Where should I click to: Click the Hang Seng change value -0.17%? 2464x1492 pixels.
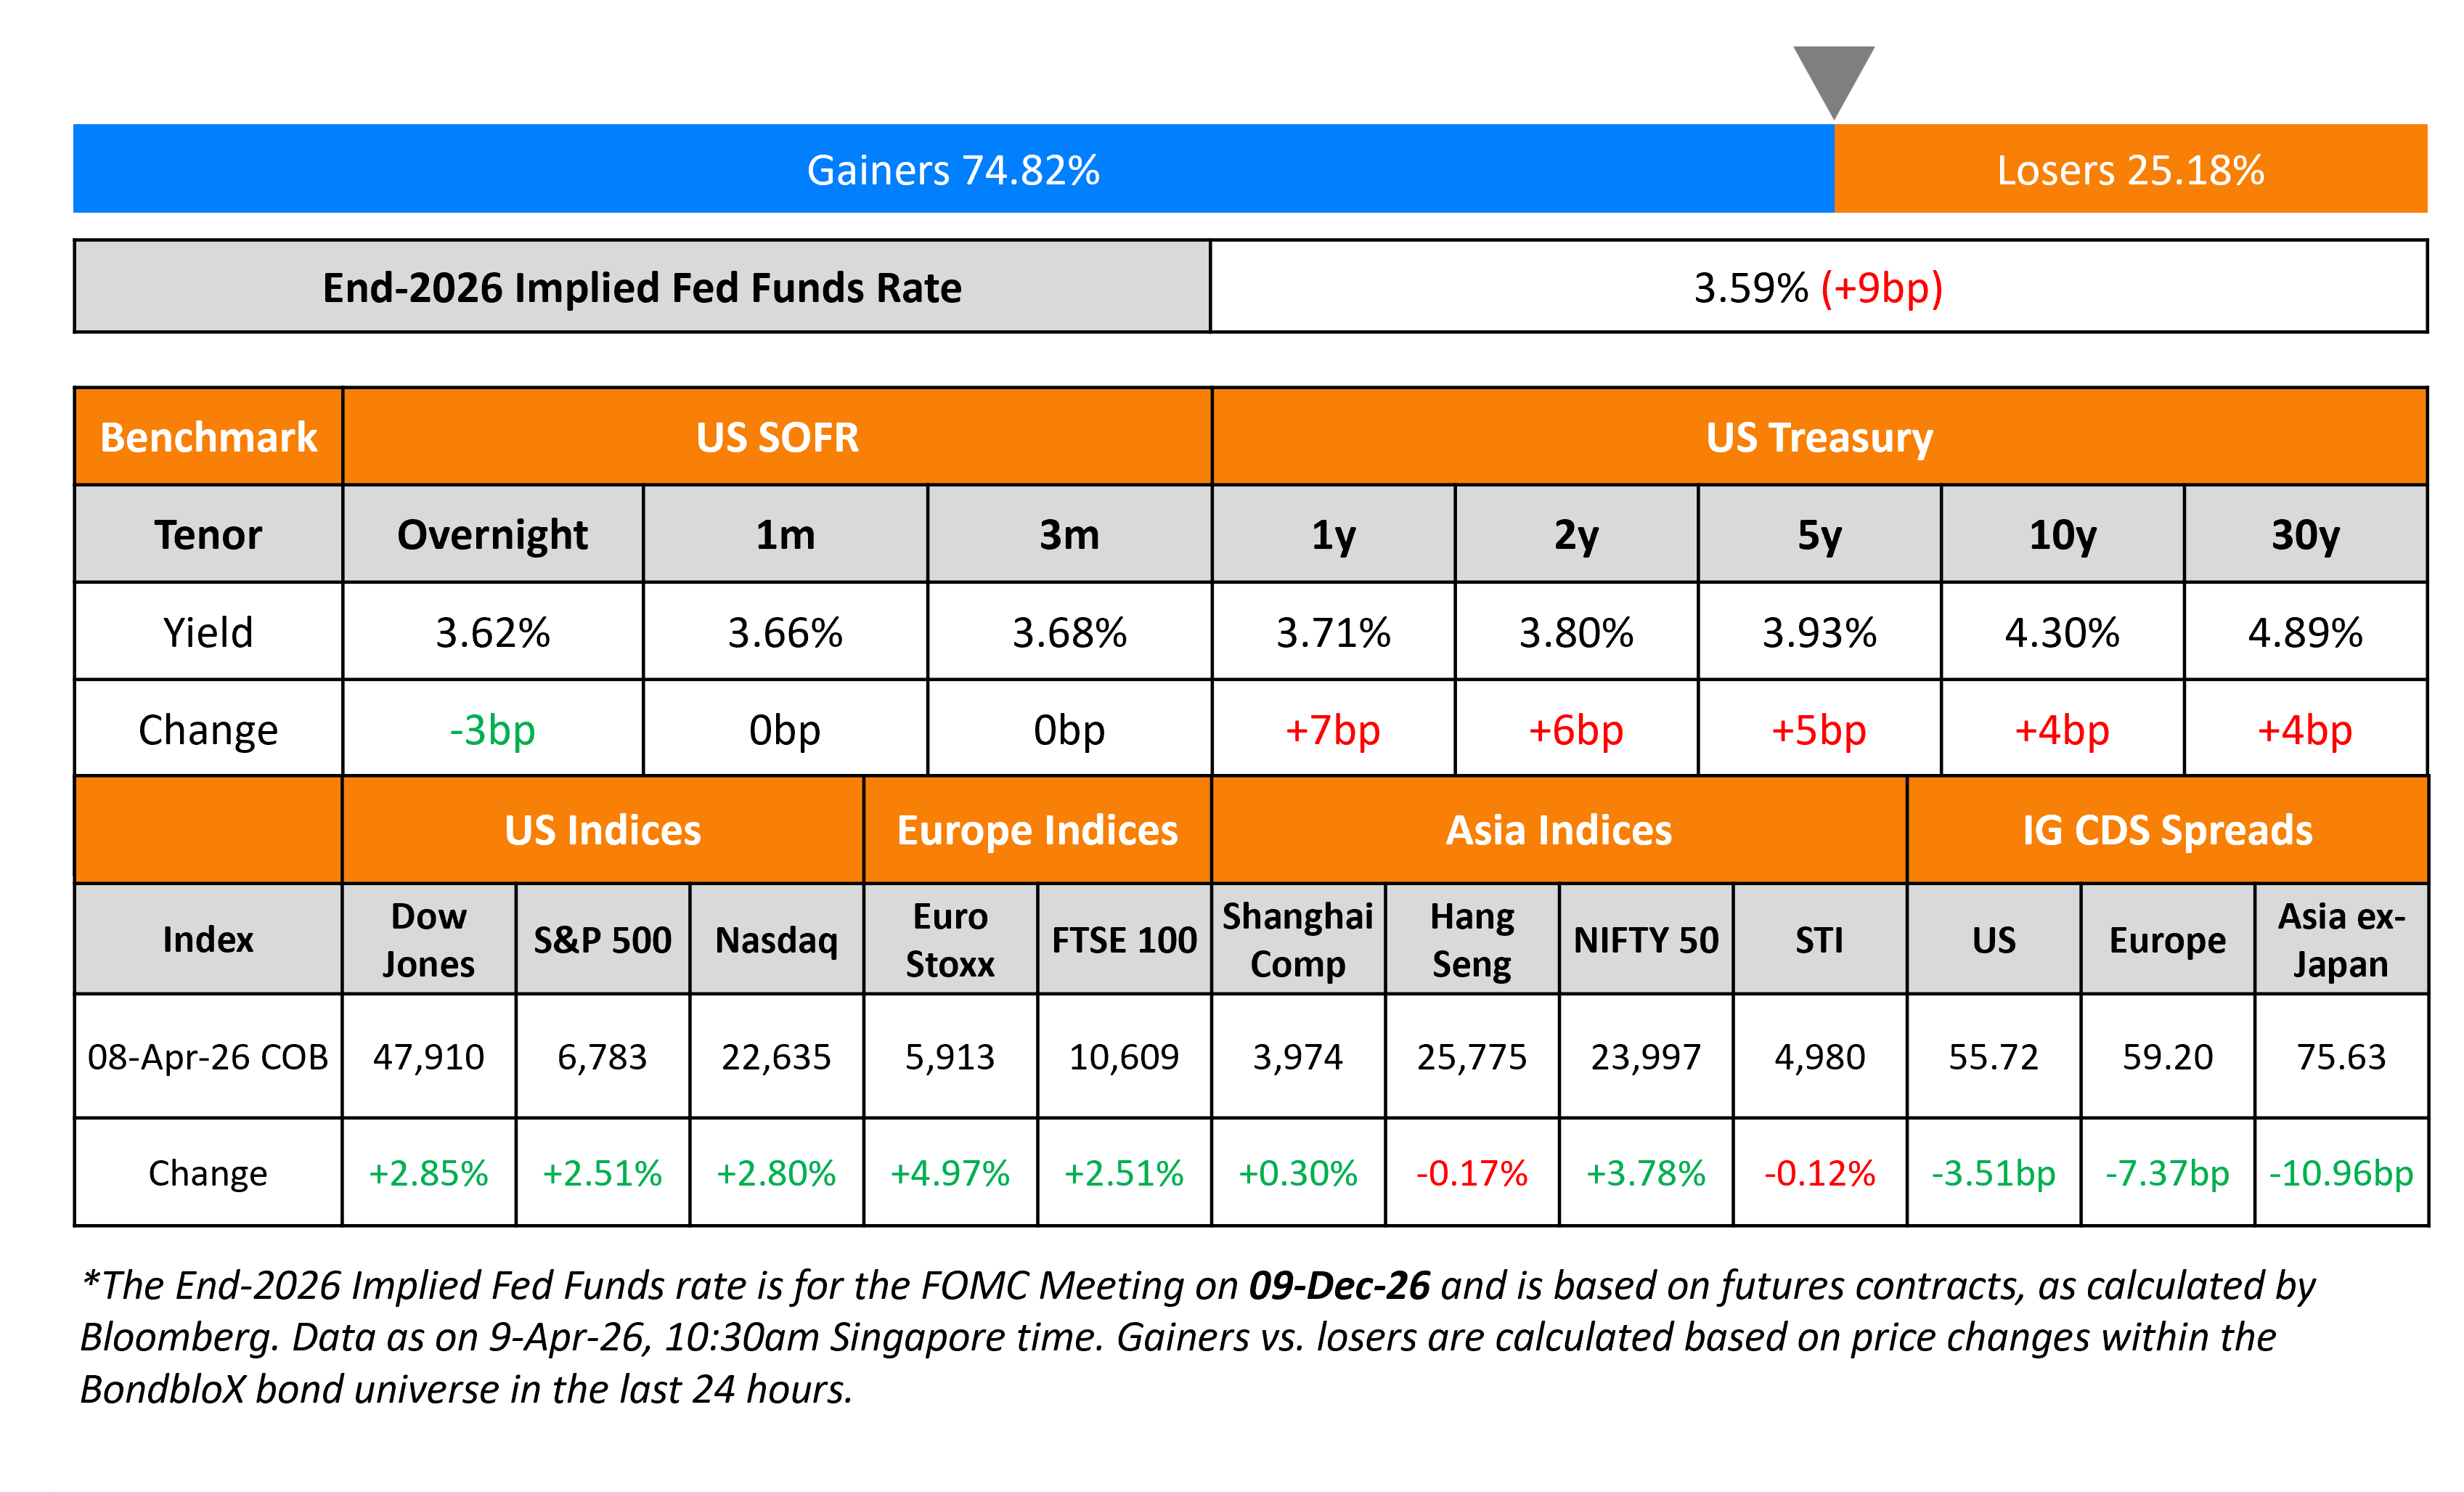pyautogui.click(x=1471, y=1172)
